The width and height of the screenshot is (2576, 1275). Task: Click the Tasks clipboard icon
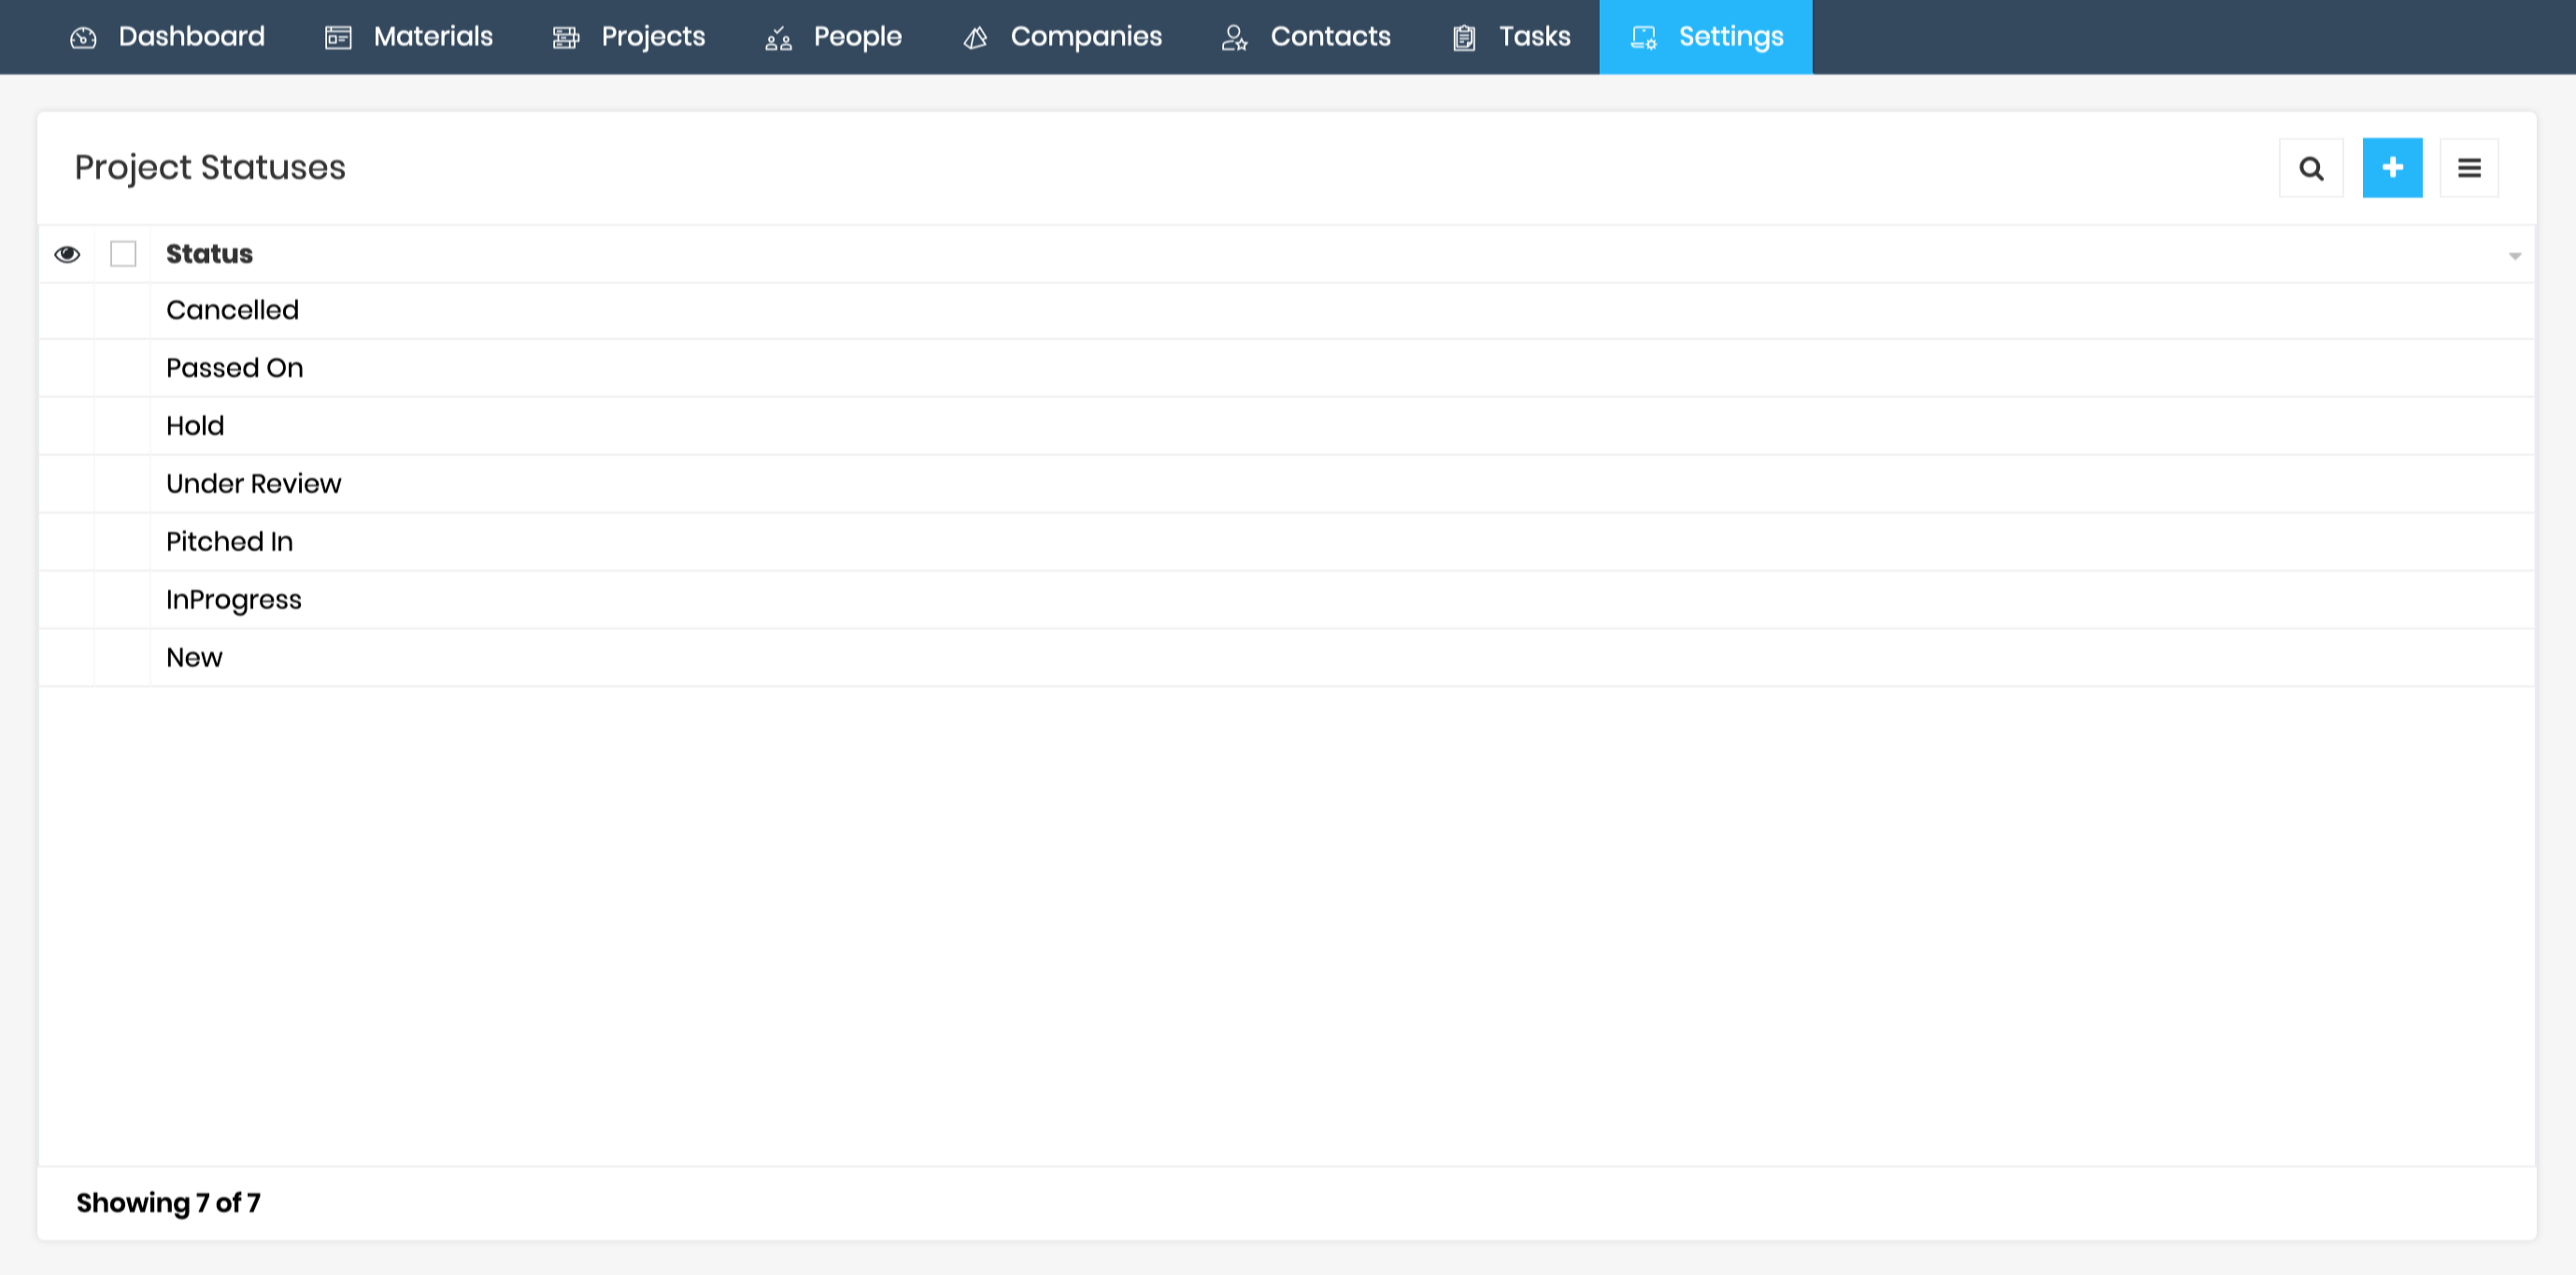coord(1463,38)
